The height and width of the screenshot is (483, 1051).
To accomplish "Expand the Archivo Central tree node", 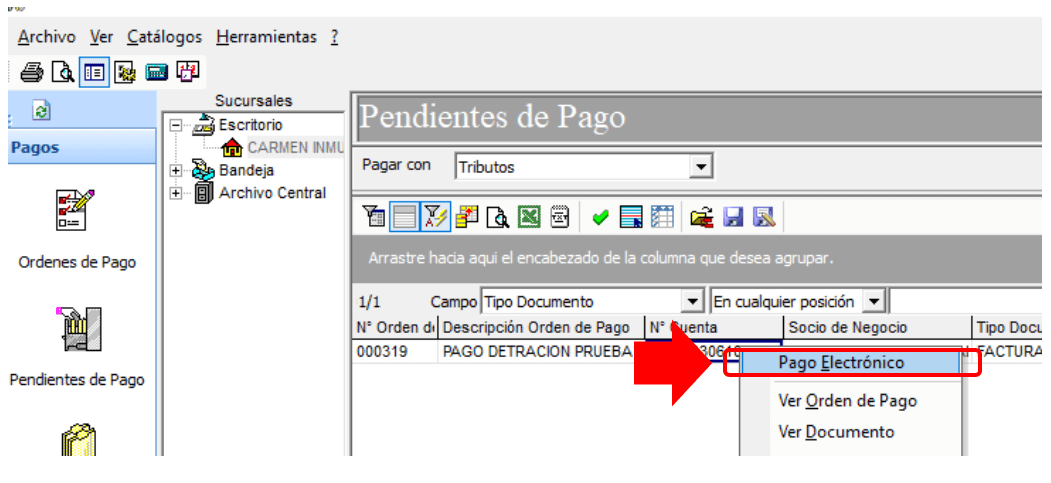I will (x=176, y=194).
